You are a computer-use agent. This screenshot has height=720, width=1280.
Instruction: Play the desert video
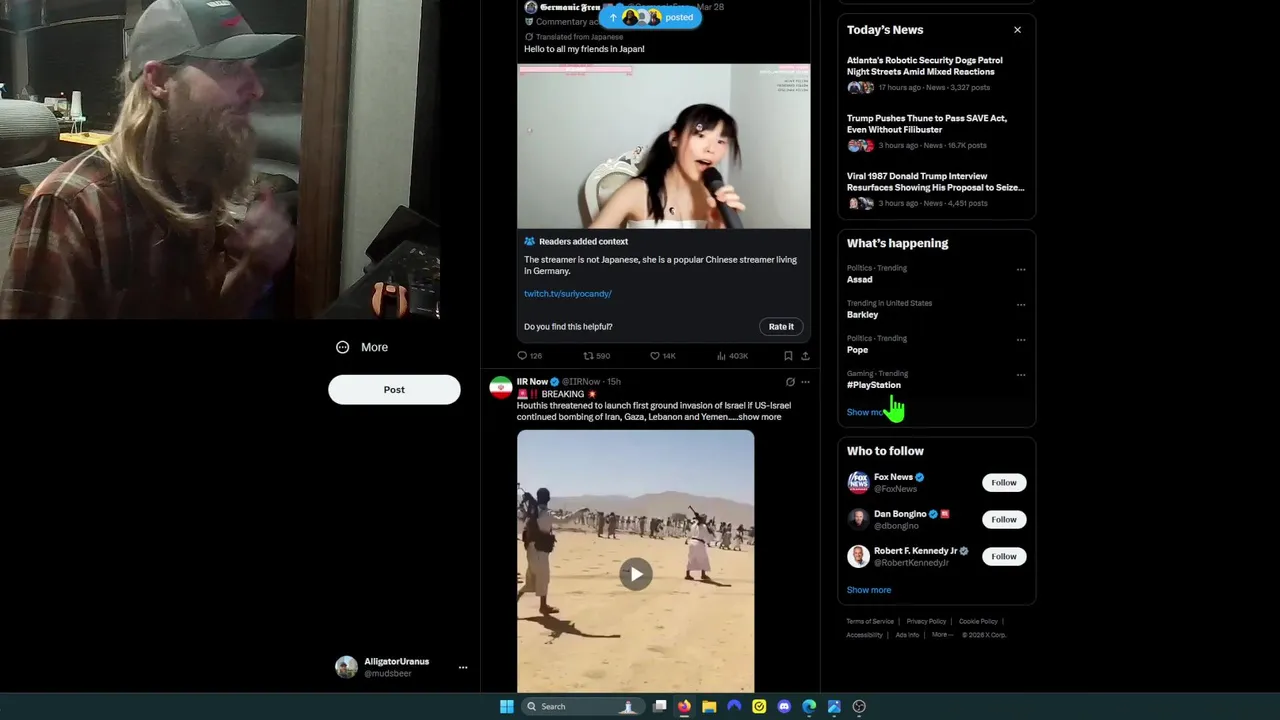click(x=635, y=574)
